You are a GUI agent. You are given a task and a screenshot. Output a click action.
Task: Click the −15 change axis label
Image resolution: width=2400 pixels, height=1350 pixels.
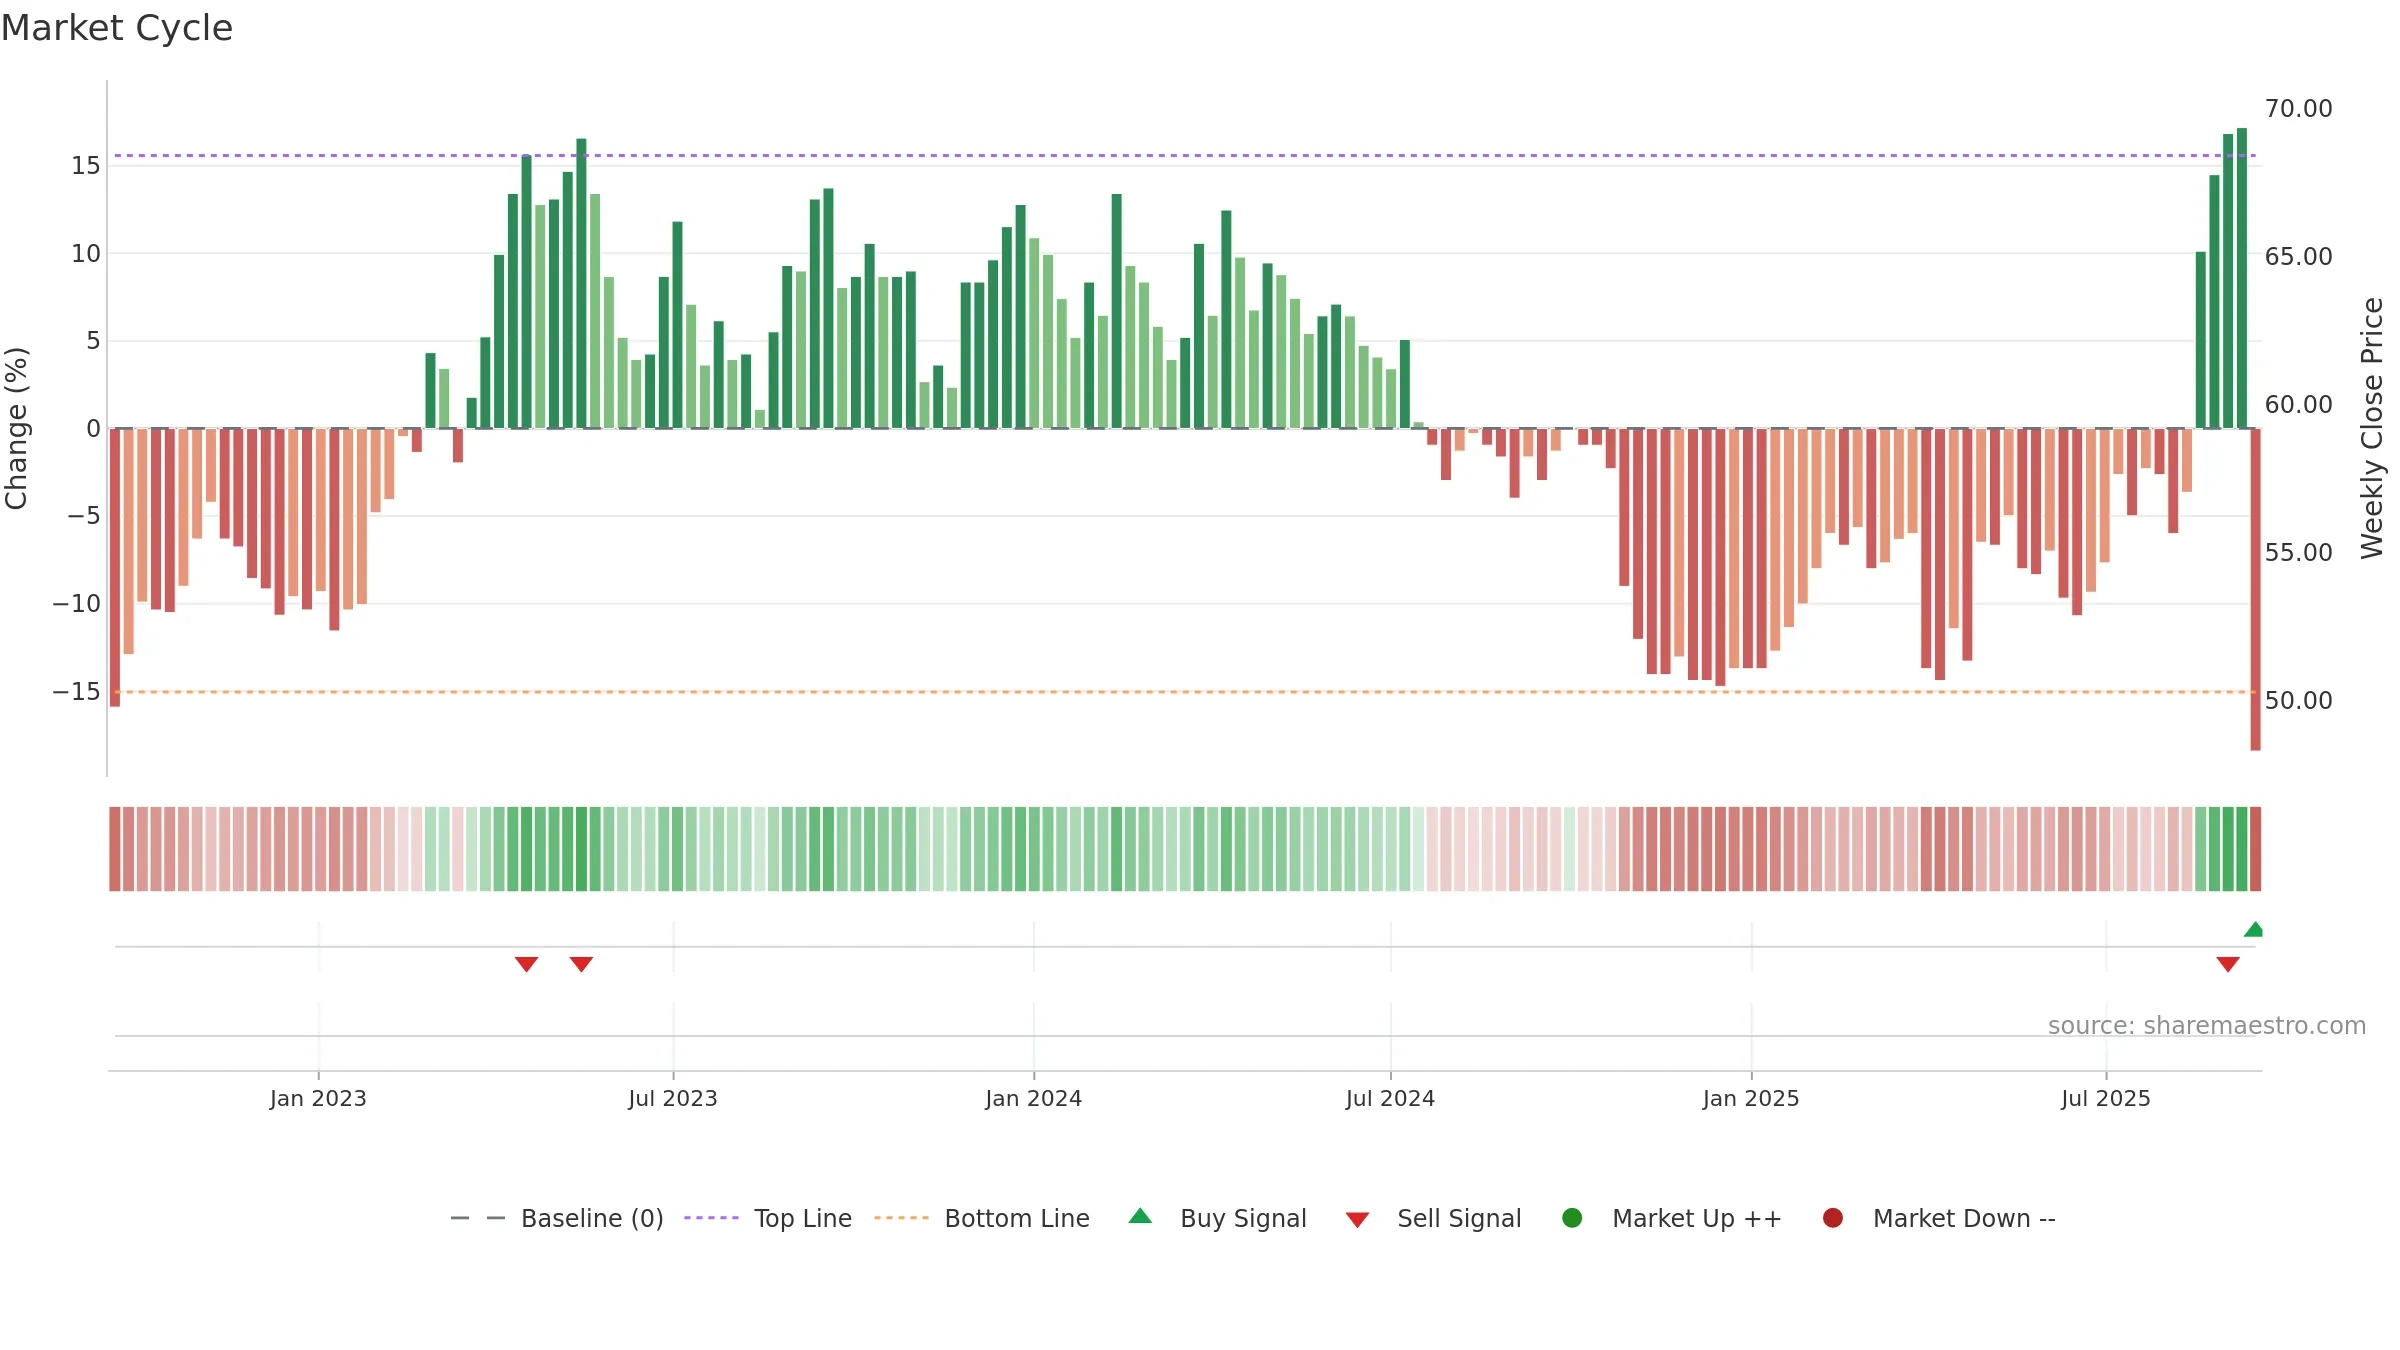click(x=77, y=691)
